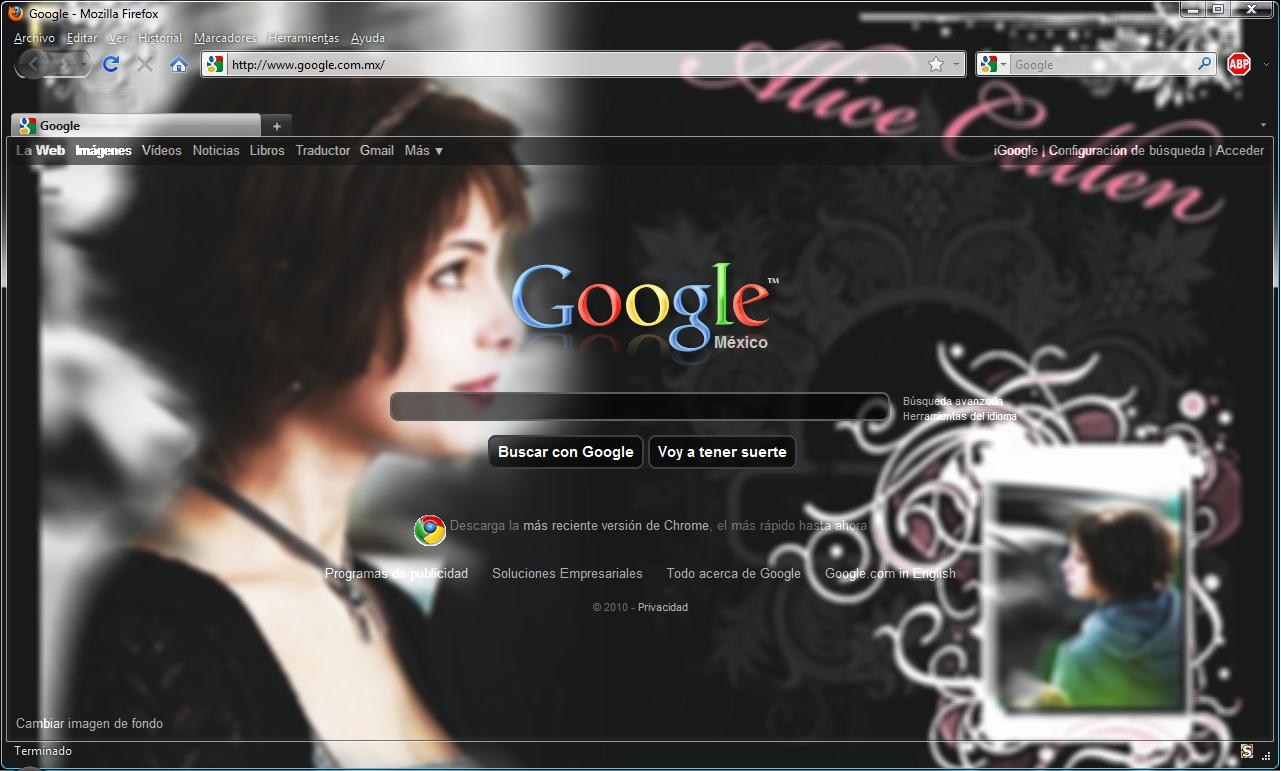Click the Acceder sign-in link
The width and height of the screenshot is (1281, 771).
[x=1240, y=151]
